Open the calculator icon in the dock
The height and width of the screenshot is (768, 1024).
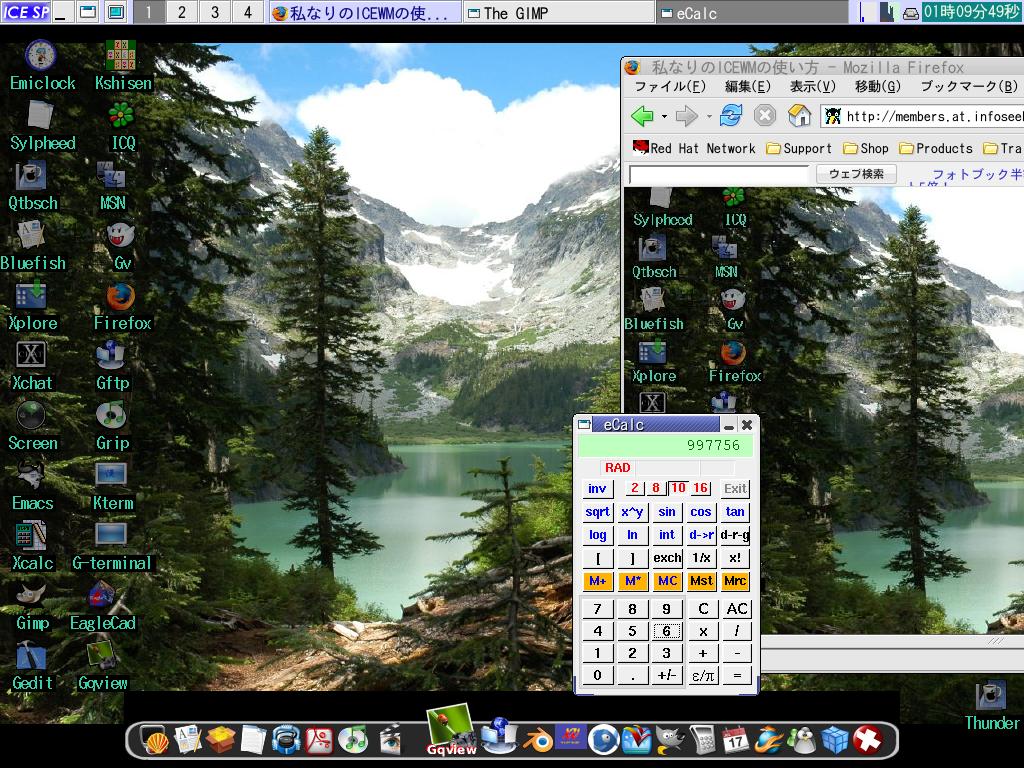click(704, 740)
